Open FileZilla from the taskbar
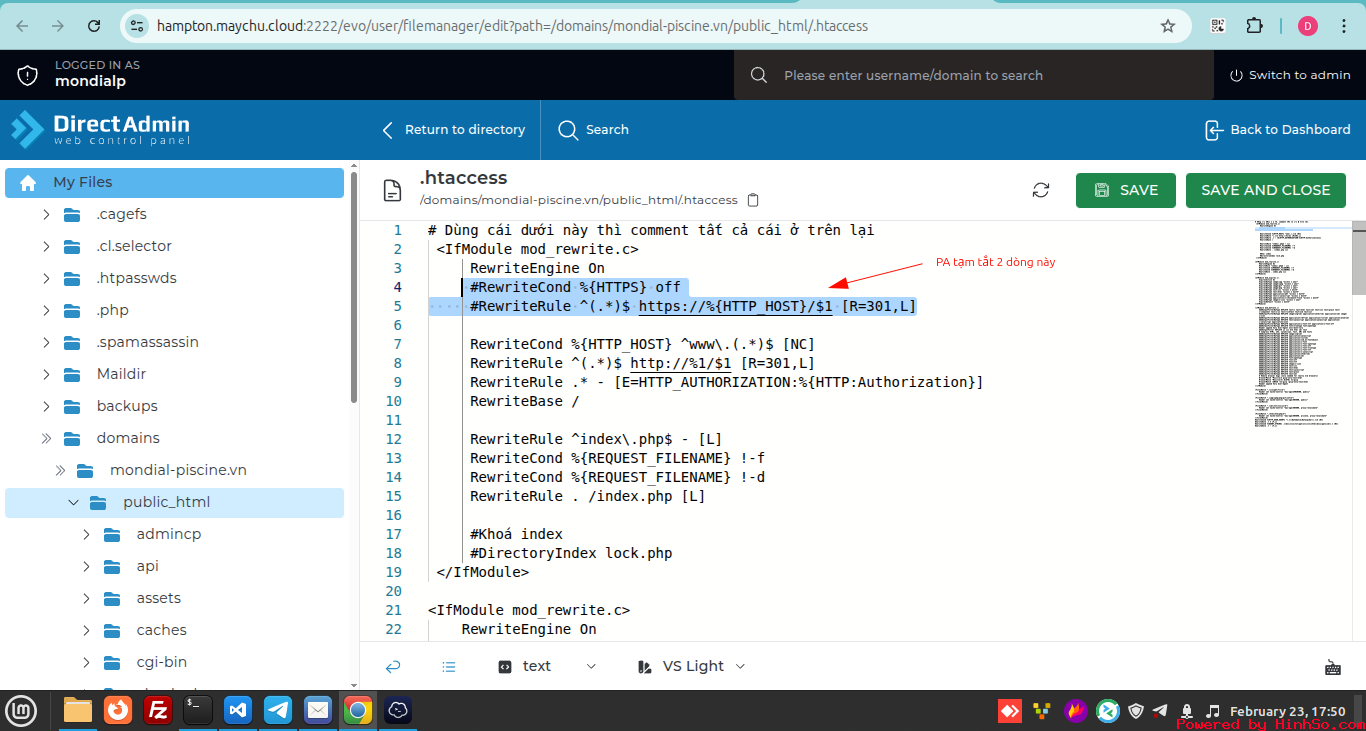The width and height of the screenshot is (1366, 731). [157, 710]
